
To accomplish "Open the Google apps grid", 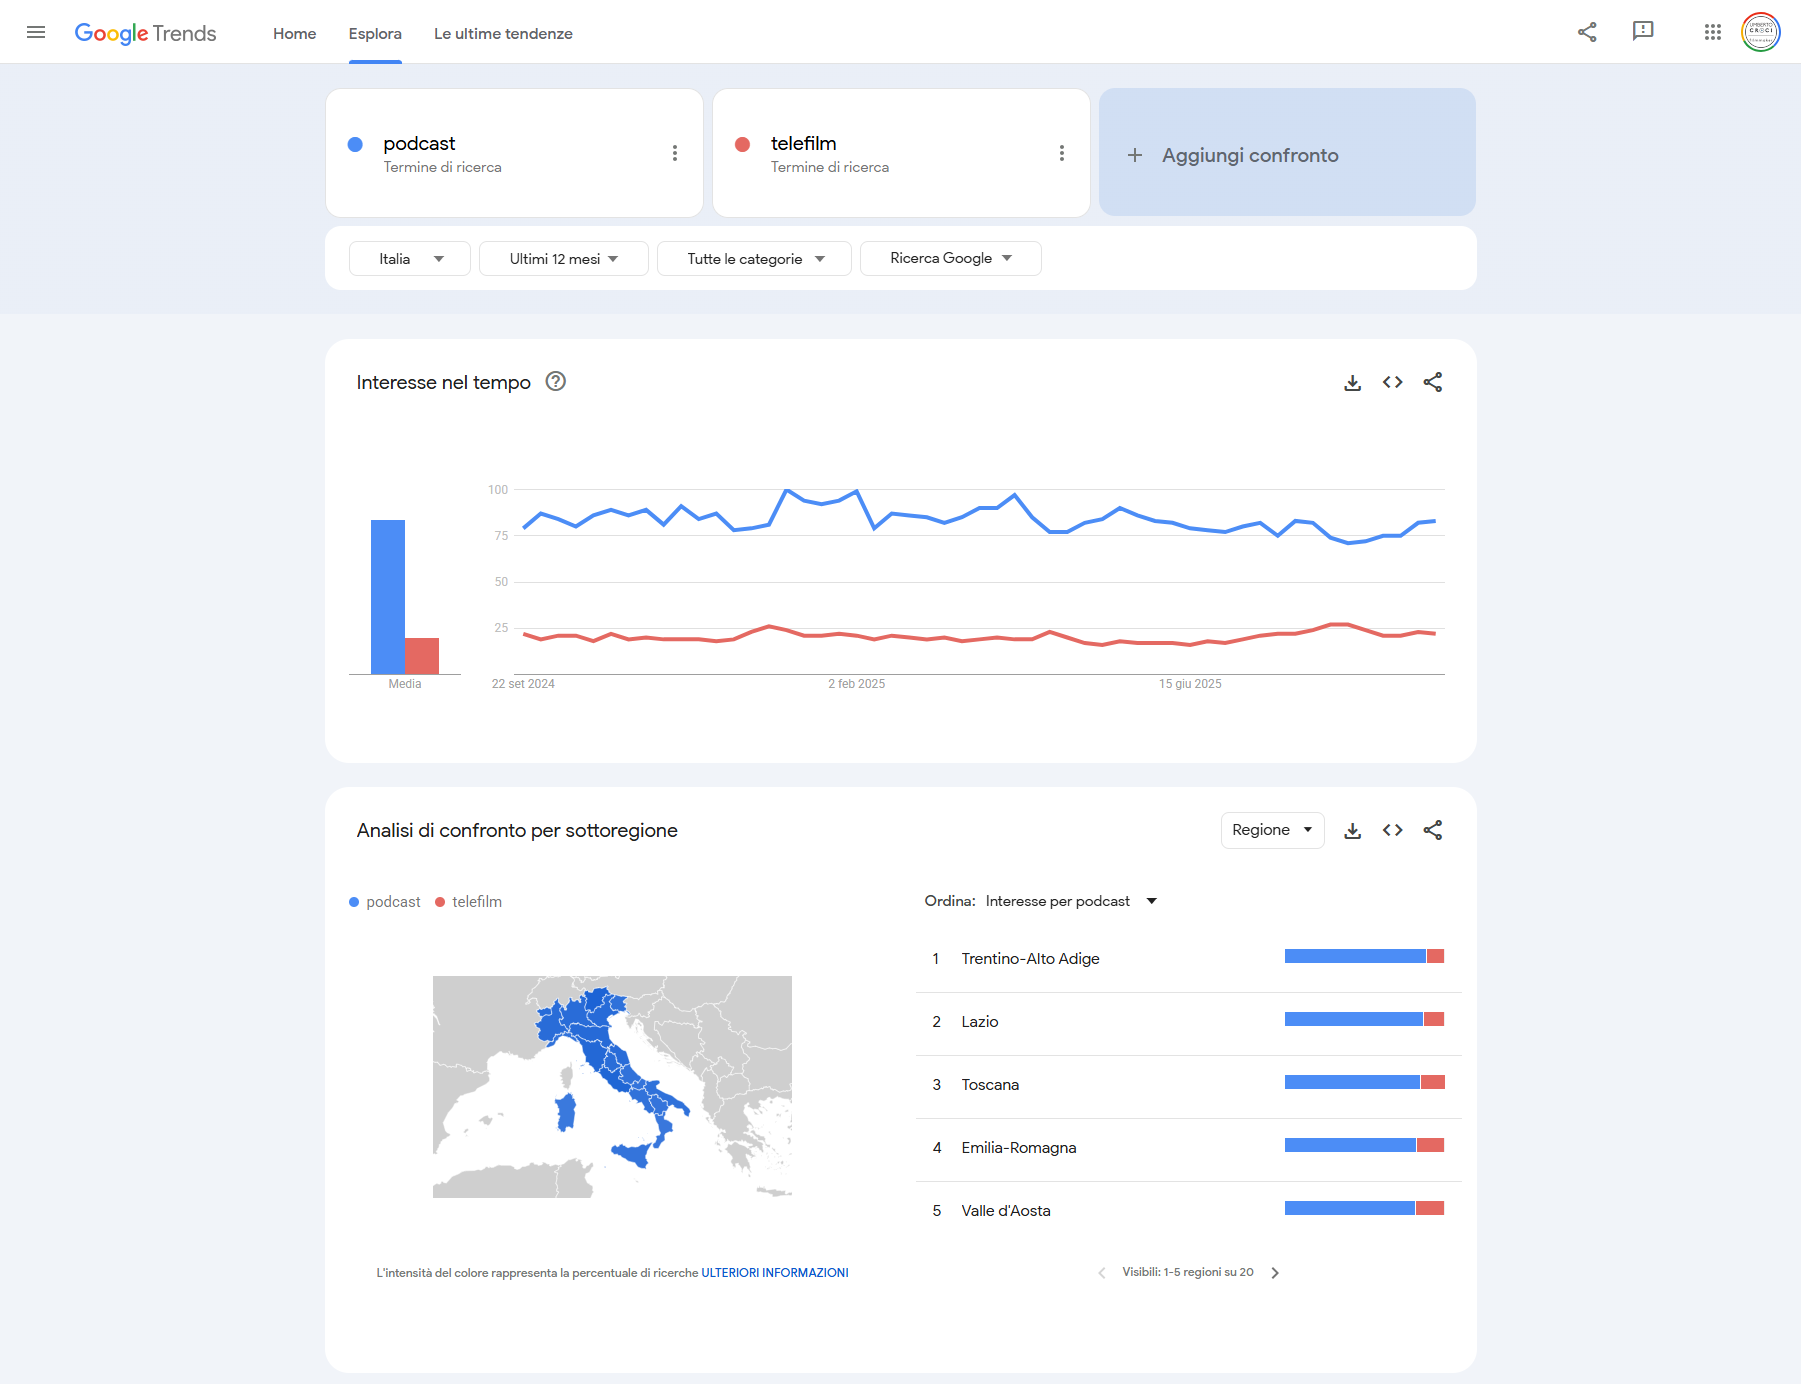I will [x=1713, y=32].
